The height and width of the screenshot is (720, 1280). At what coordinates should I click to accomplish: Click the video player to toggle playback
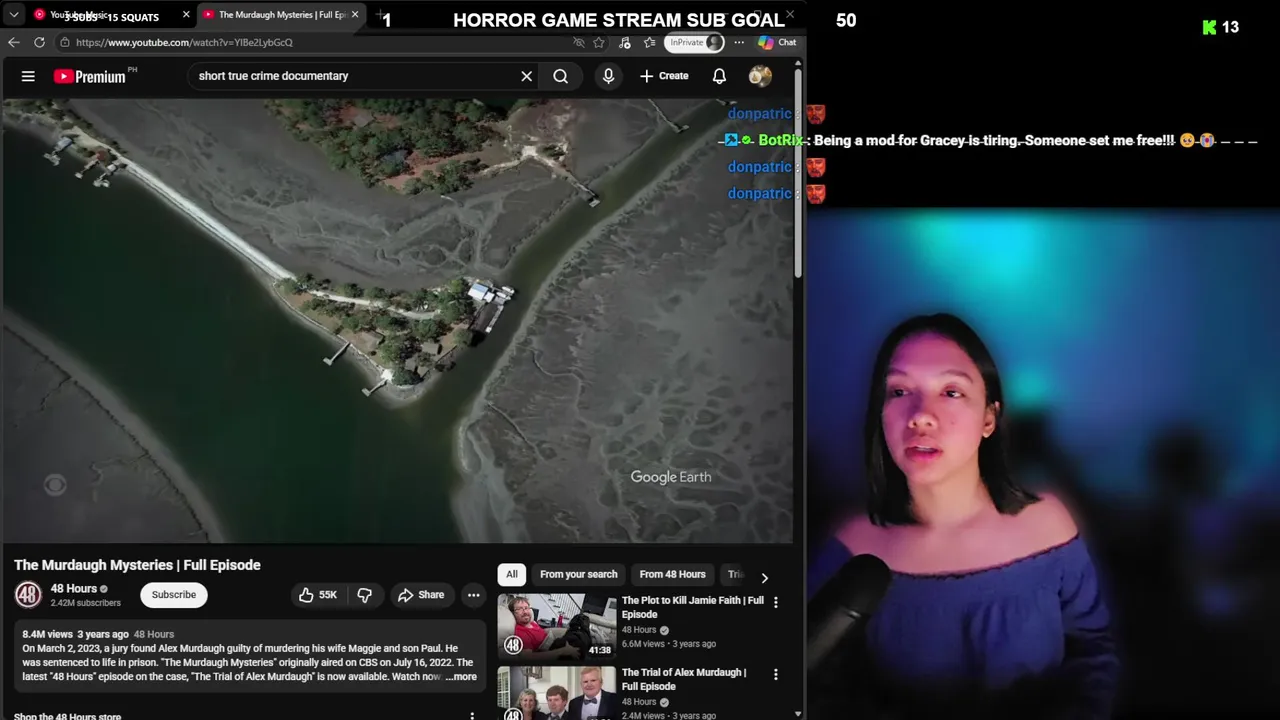pos(397,320)
